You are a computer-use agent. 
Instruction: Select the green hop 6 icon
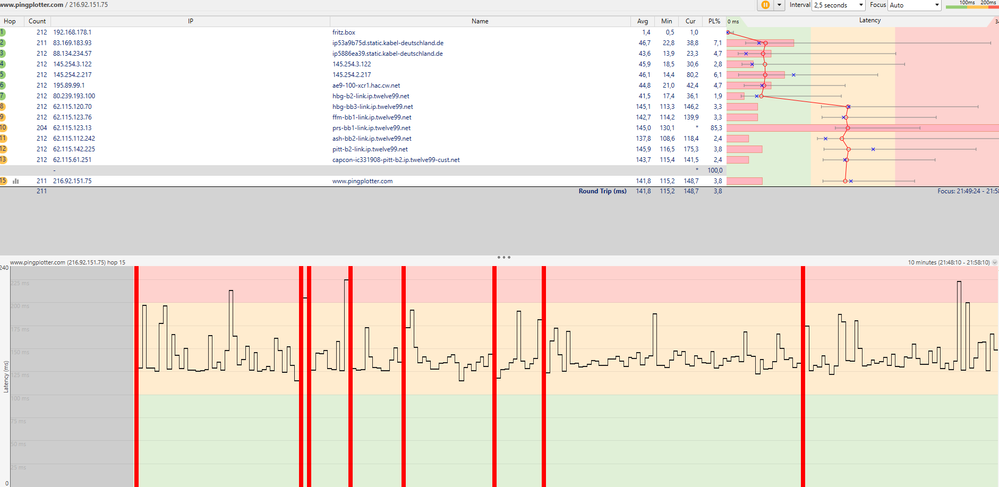point(3,85)
